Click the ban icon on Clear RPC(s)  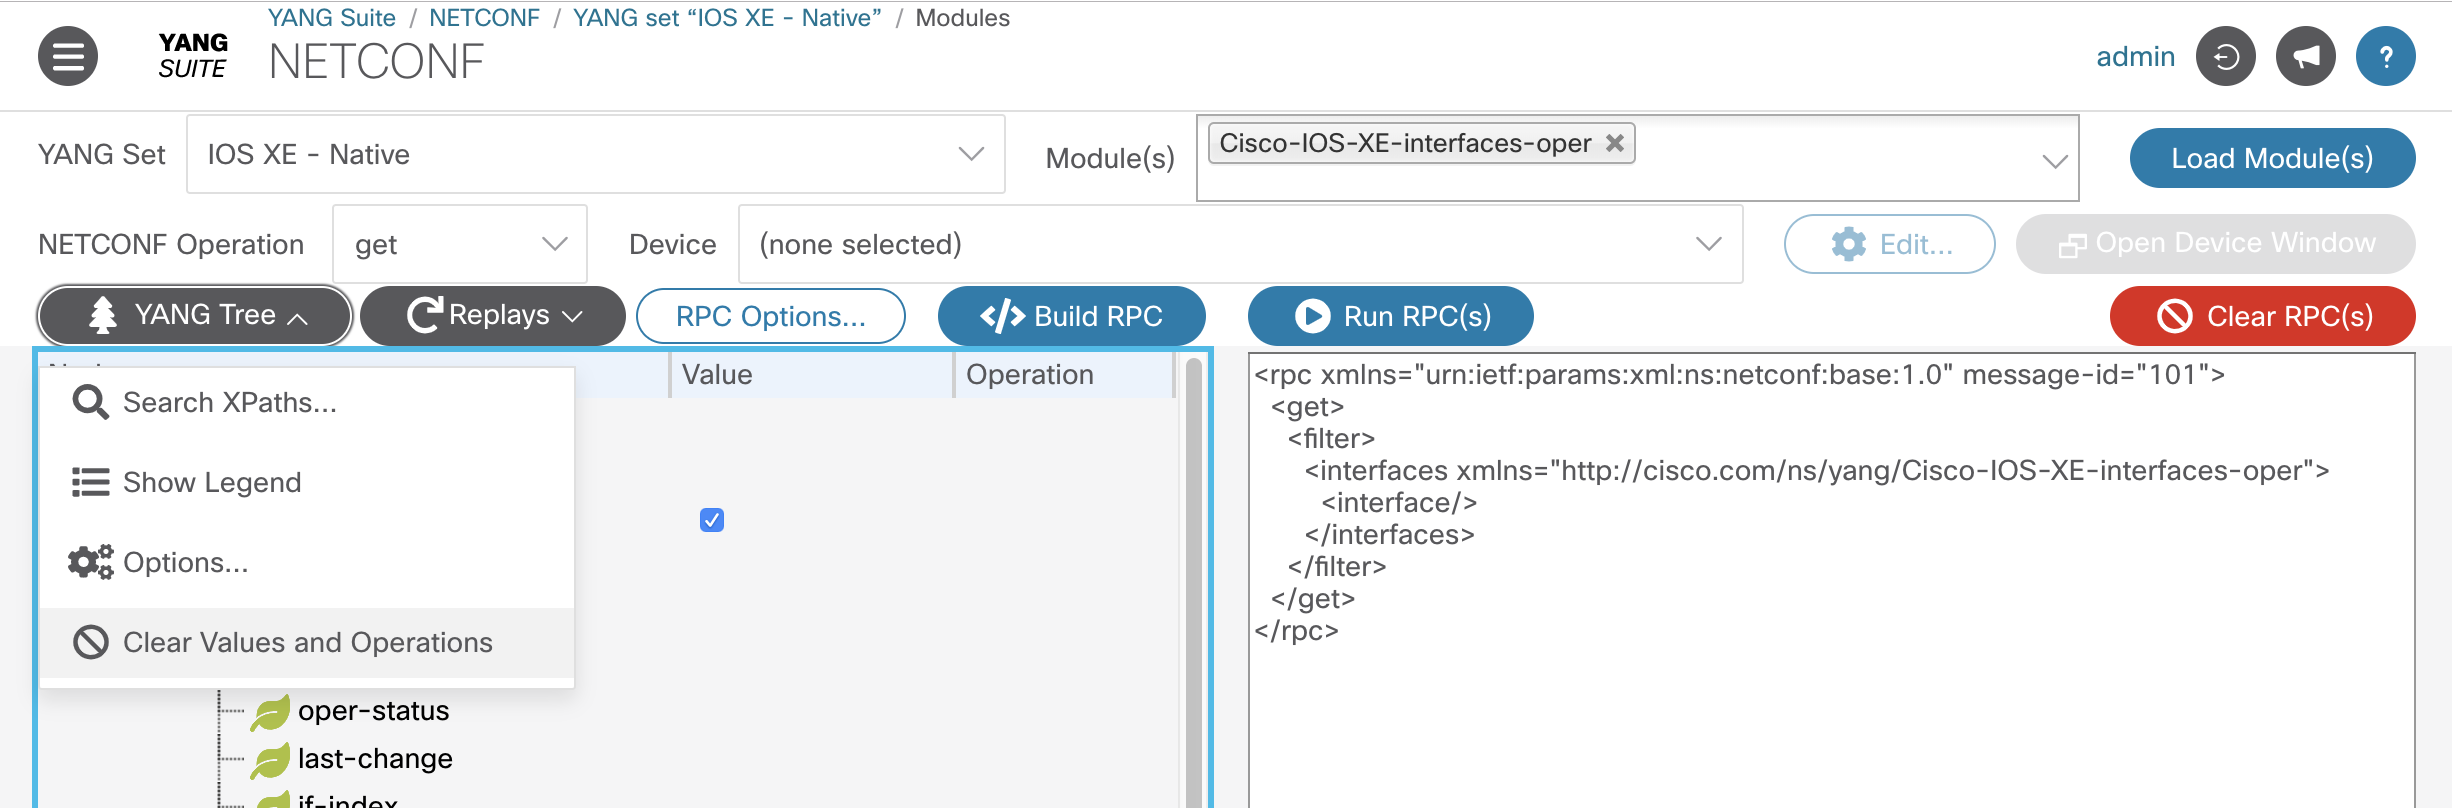pyautogui.click(x=2175, y=316)
